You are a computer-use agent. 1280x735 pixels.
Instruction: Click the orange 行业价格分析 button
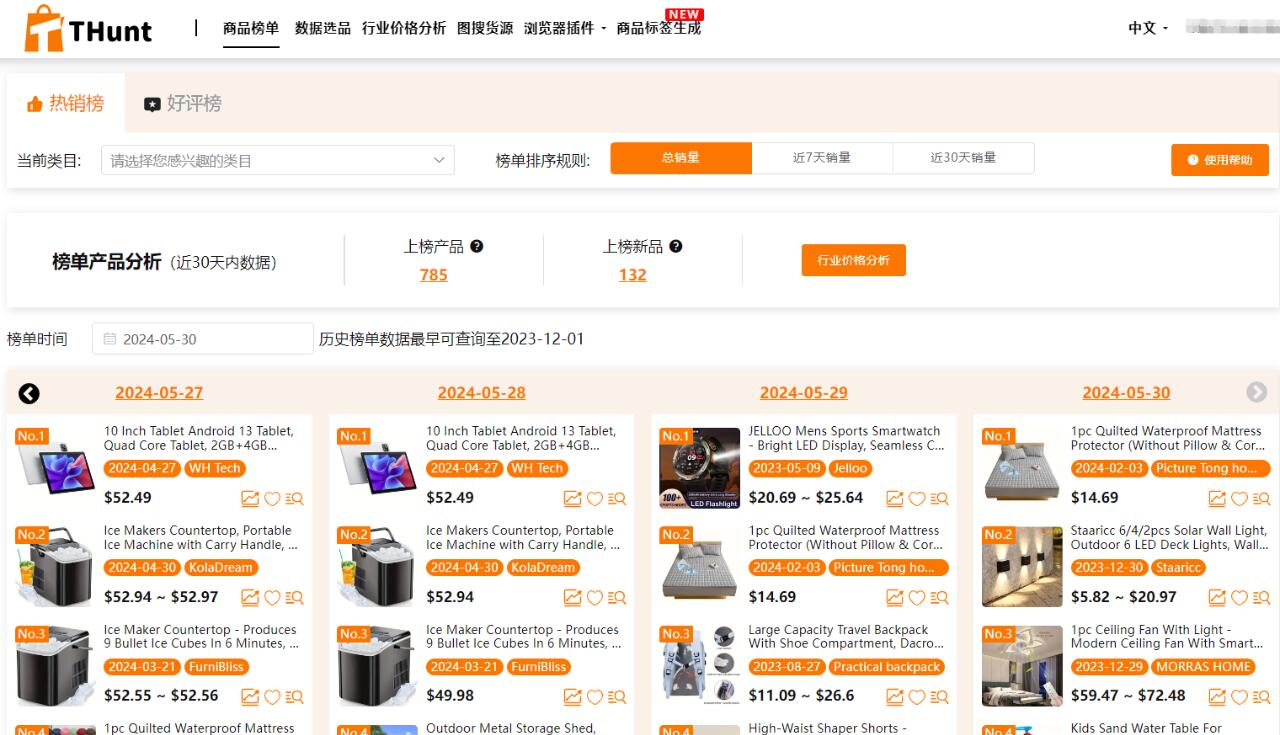click(853, 260)
